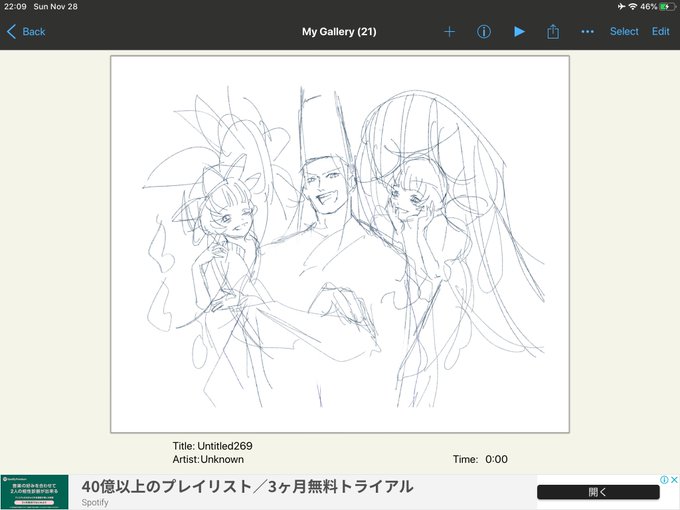Check the battery indicator in status bar
This screenshot has width=680, height=510.
667,7
